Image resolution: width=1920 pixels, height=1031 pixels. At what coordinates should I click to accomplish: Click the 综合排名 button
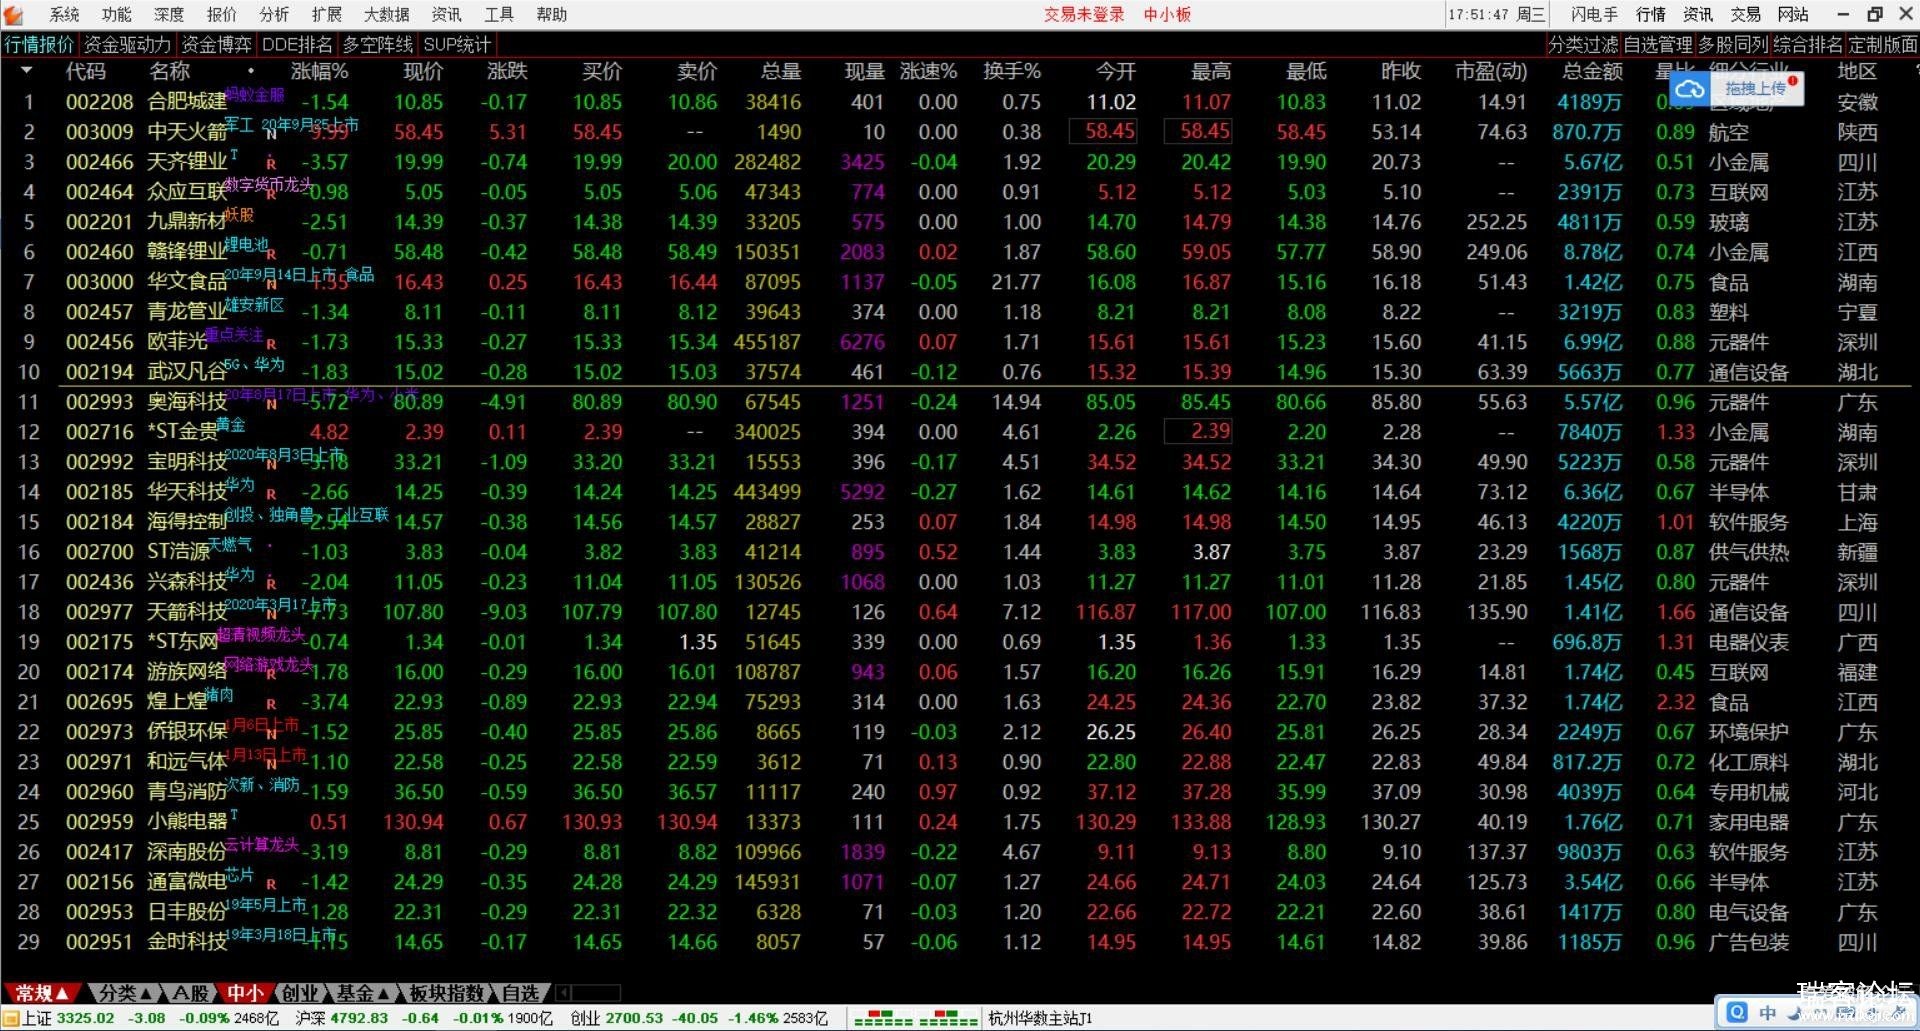coord(1808,45)
